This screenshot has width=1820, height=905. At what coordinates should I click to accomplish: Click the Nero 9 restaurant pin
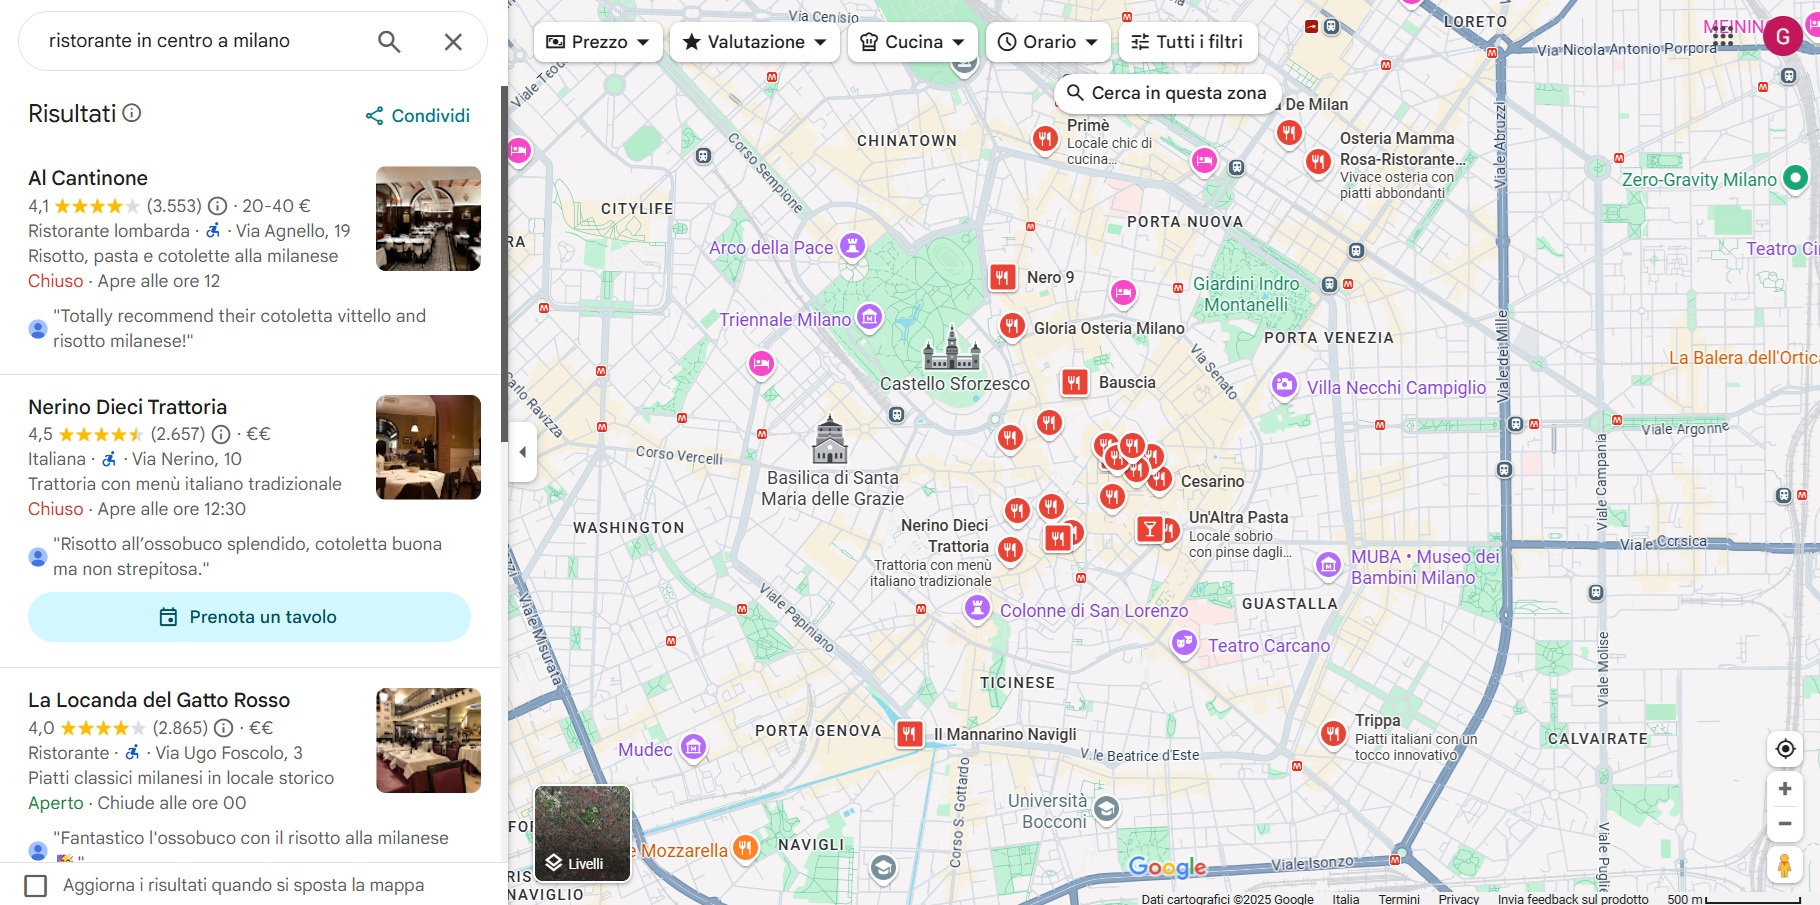pos(1003,278)
